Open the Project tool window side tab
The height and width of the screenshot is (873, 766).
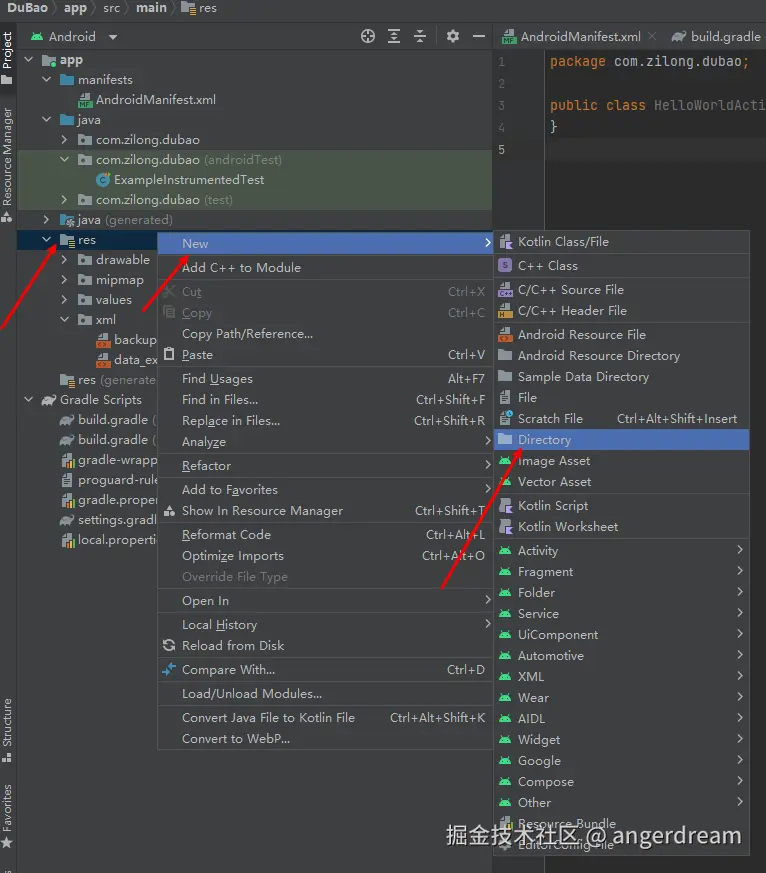[x=7, y=57]
